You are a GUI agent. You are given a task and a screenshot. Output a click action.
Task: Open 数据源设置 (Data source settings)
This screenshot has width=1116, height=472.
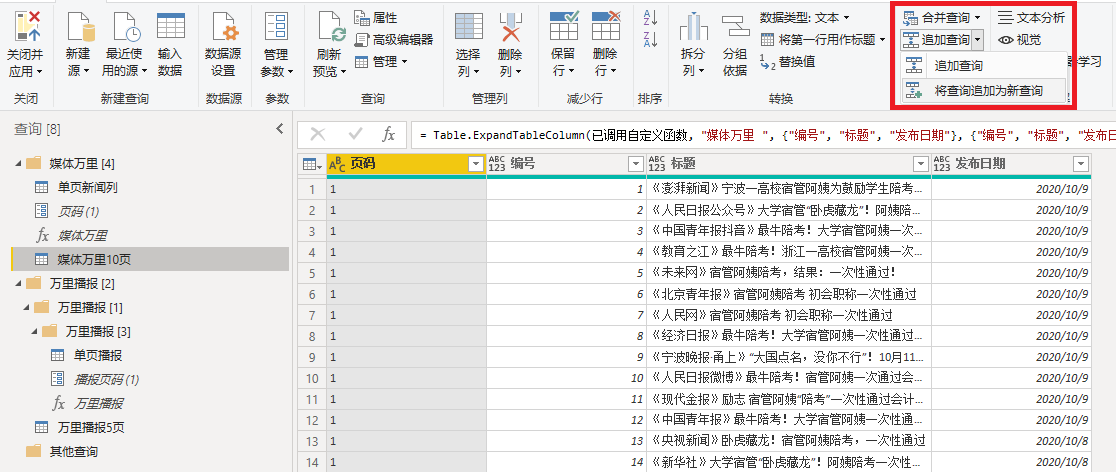point(223,30)
